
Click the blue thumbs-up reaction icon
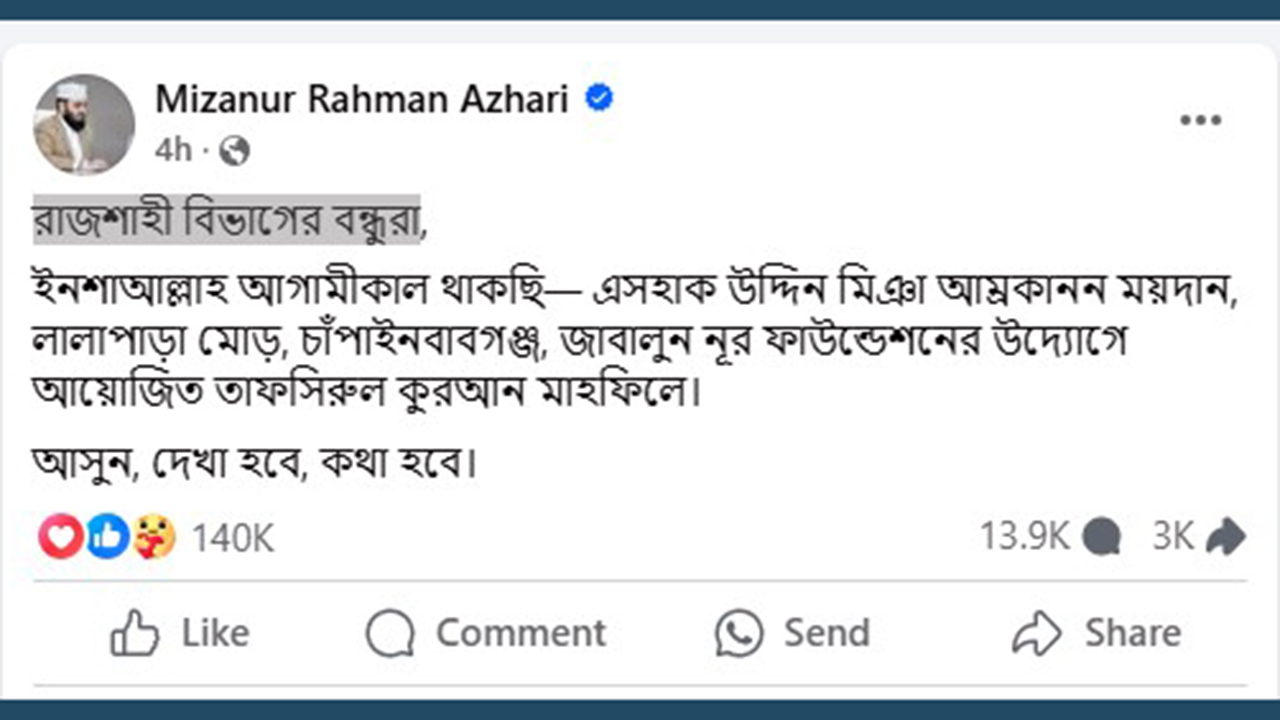tap(107, 538)
